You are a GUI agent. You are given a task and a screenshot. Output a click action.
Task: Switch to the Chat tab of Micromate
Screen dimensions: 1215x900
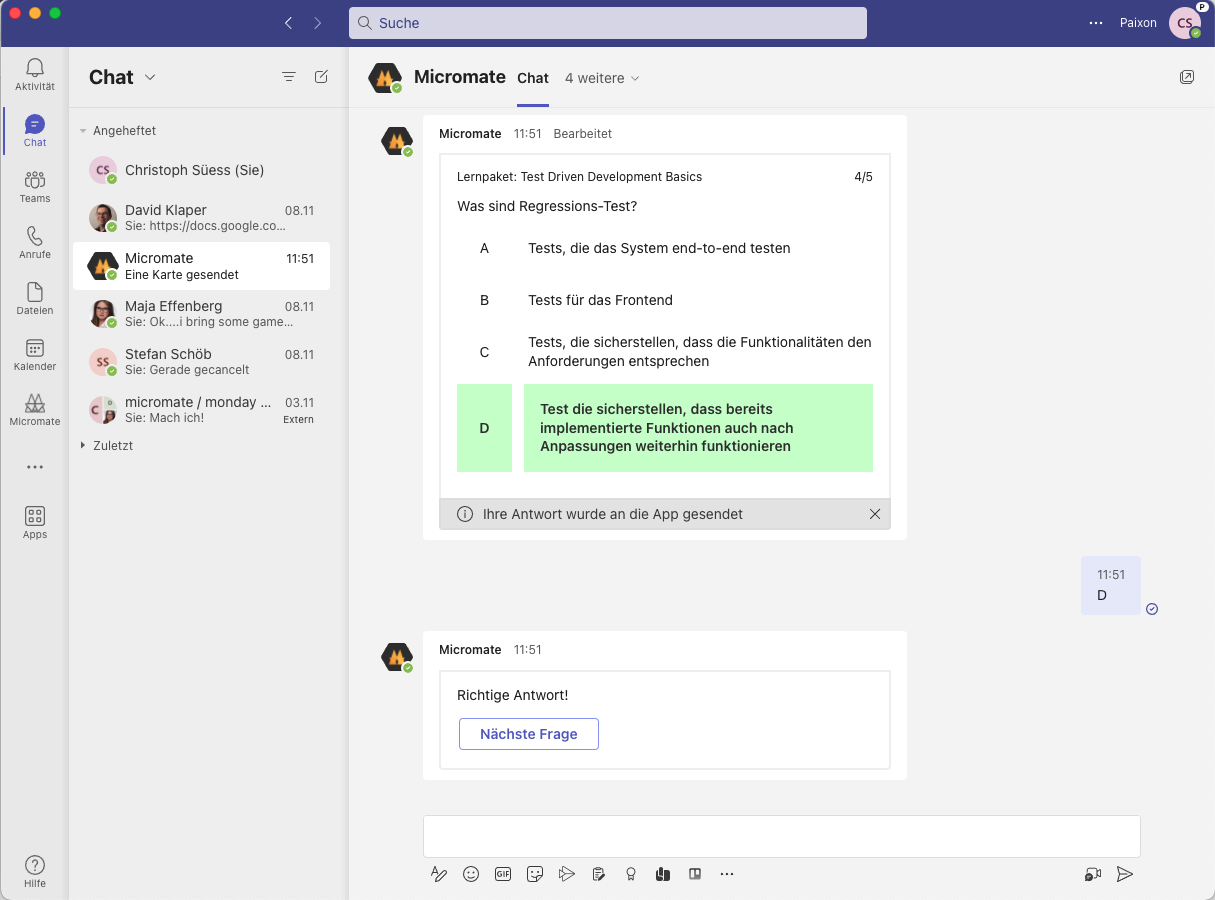click(x=533, y=78)
